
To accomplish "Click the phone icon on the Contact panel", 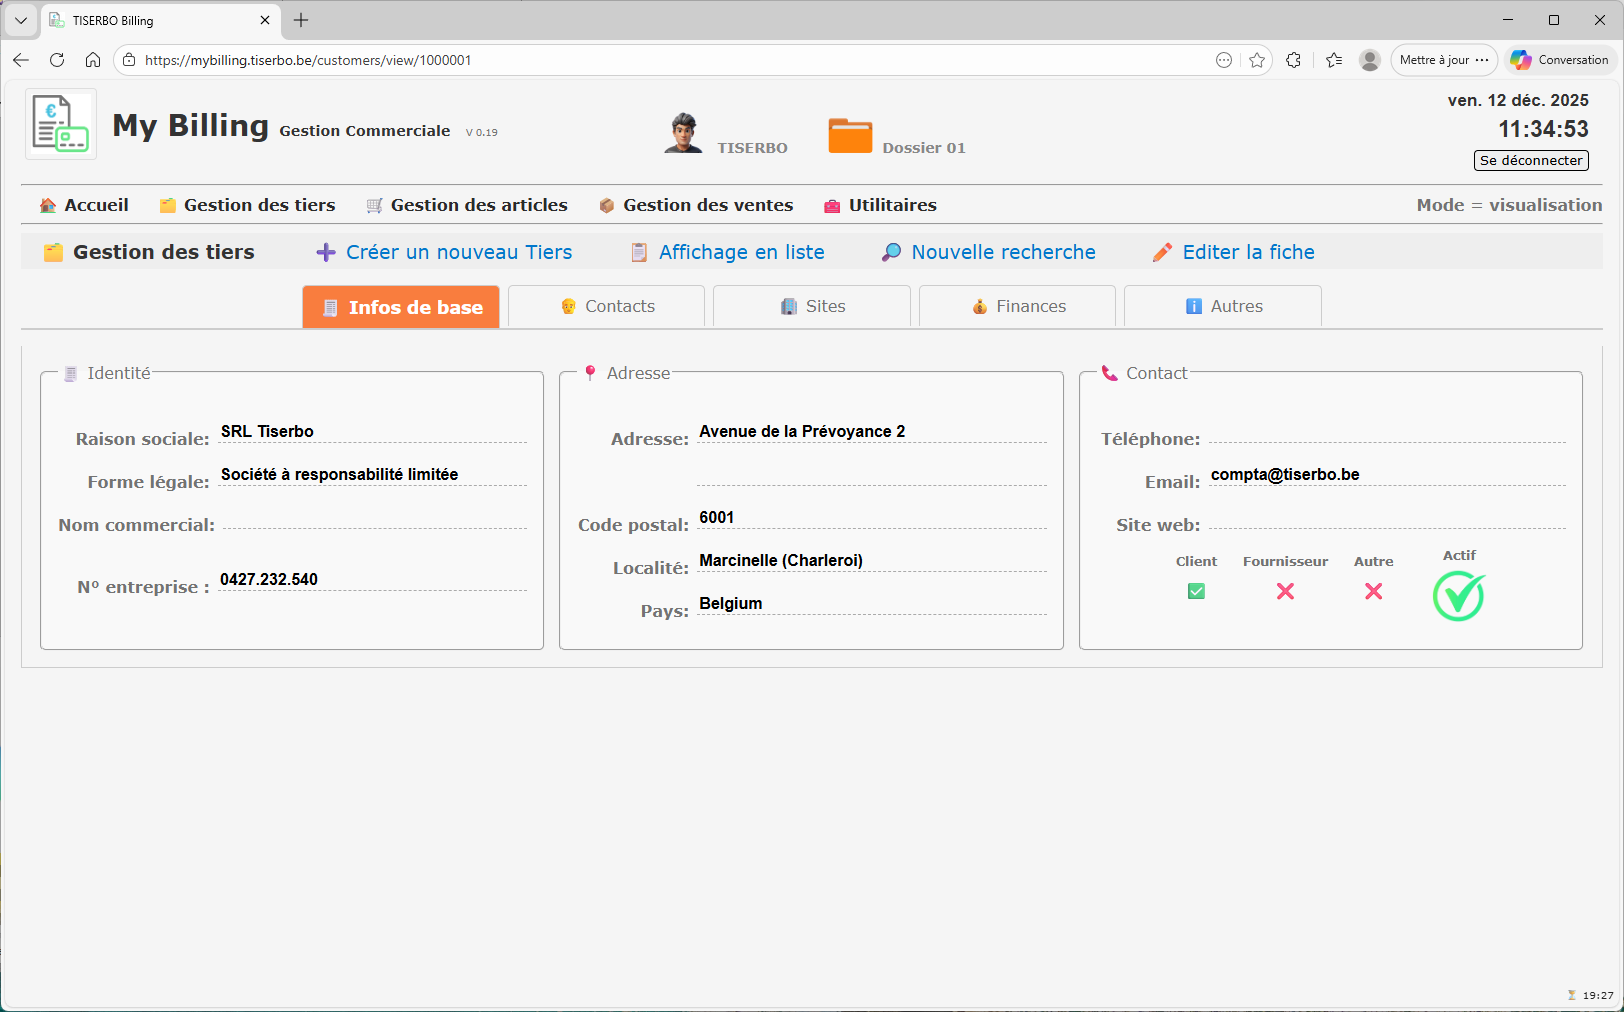I will coord(1108,372).
